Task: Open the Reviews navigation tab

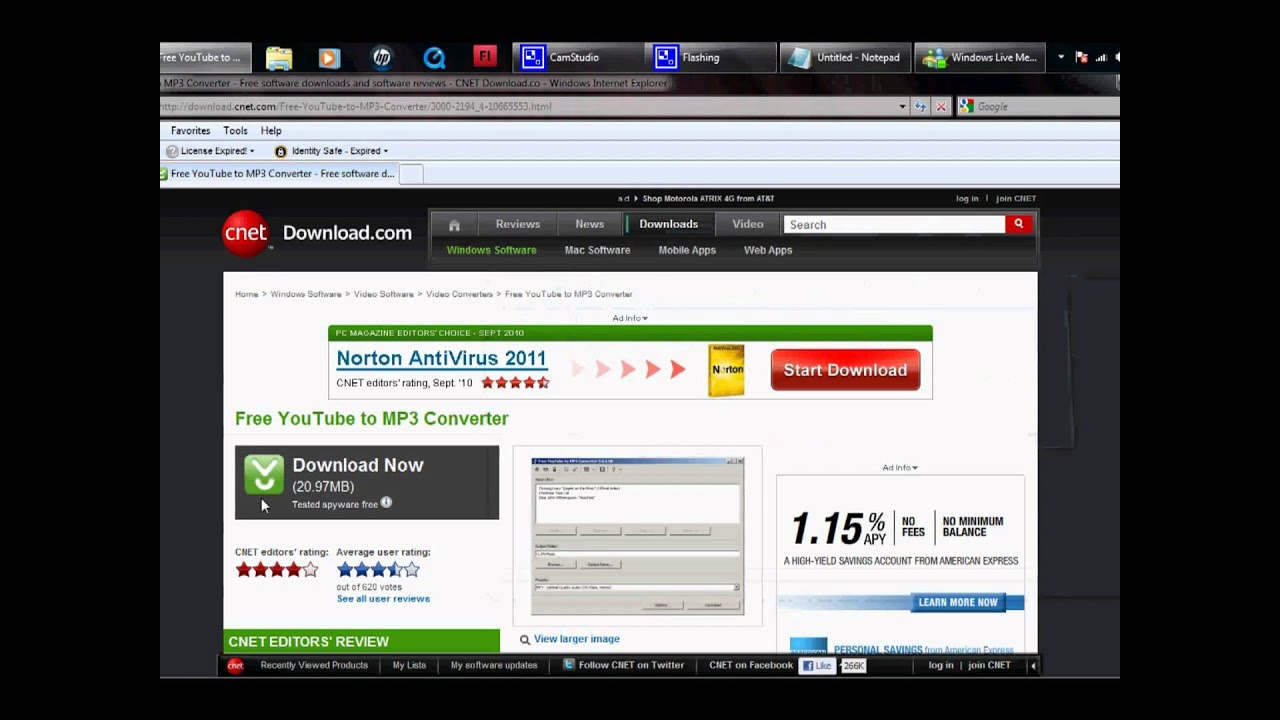Action: (518, 224)
